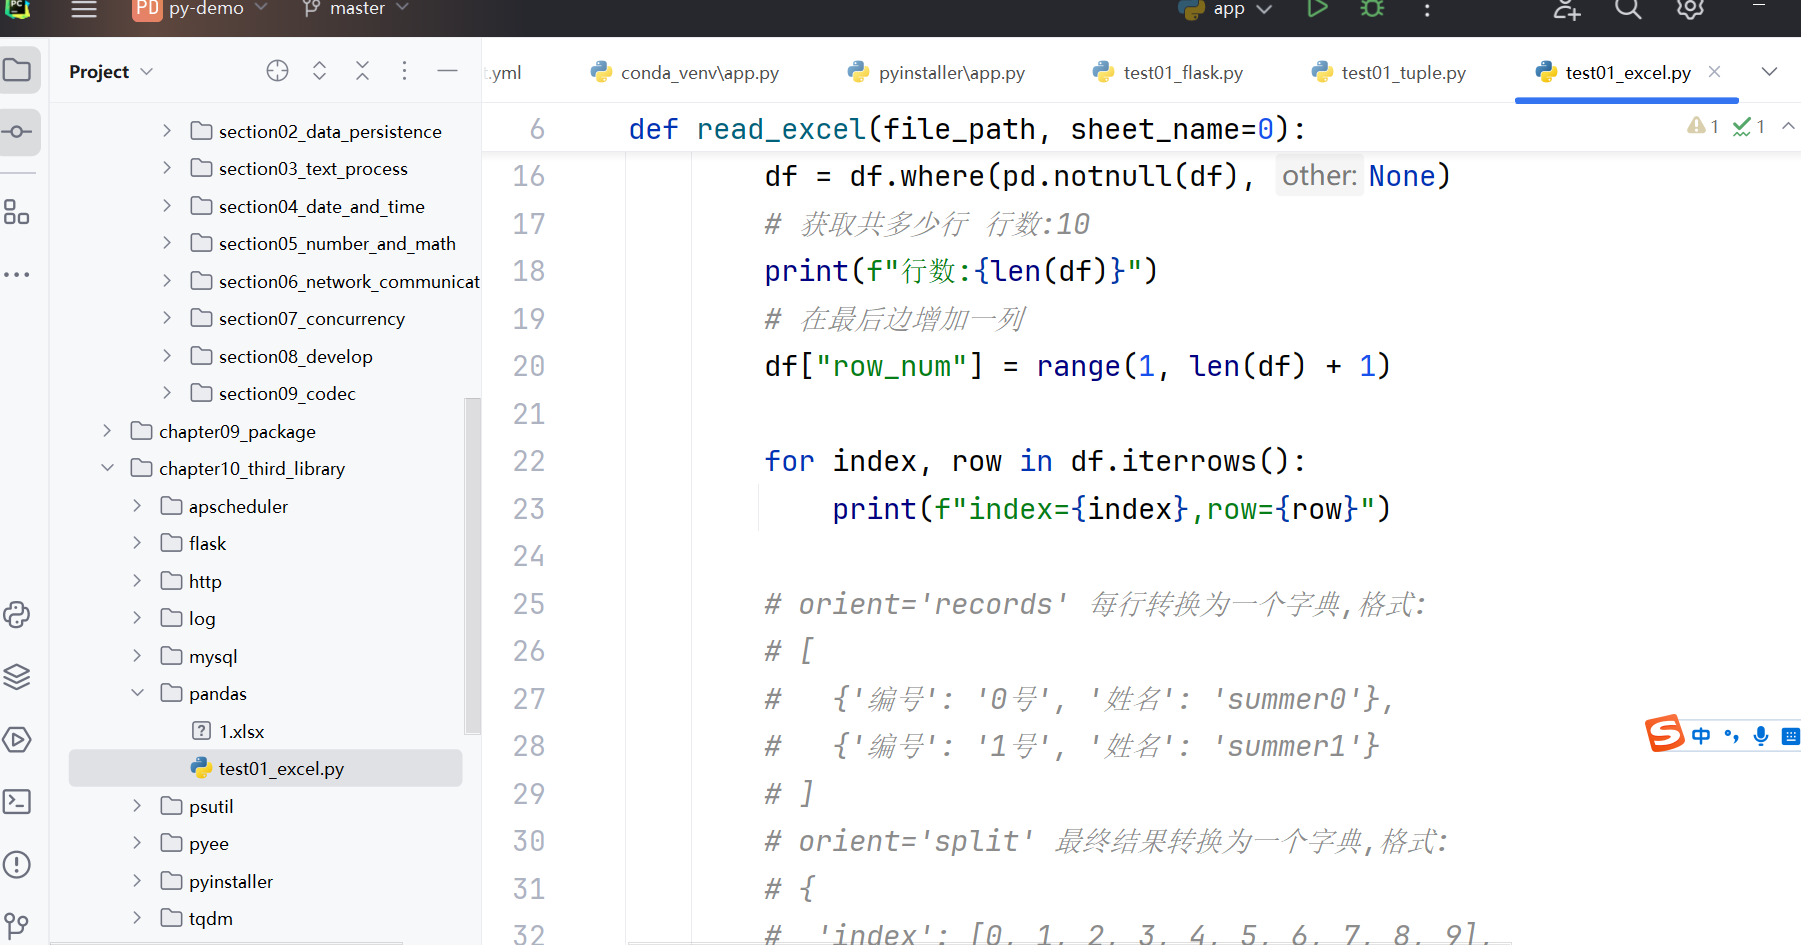Collapse all items in Project tree
The image size is (1801, 945).
(x=362, y=70)
